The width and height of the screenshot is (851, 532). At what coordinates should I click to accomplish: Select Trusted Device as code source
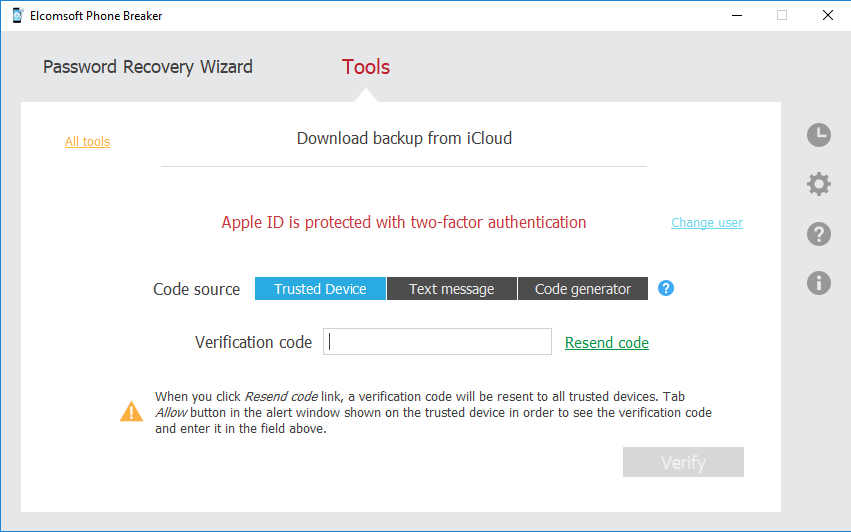(x=320, y=289)
